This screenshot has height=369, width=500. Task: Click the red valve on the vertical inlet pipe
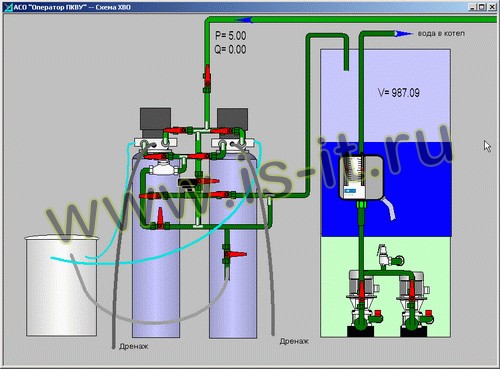click(x=207, y=78)
